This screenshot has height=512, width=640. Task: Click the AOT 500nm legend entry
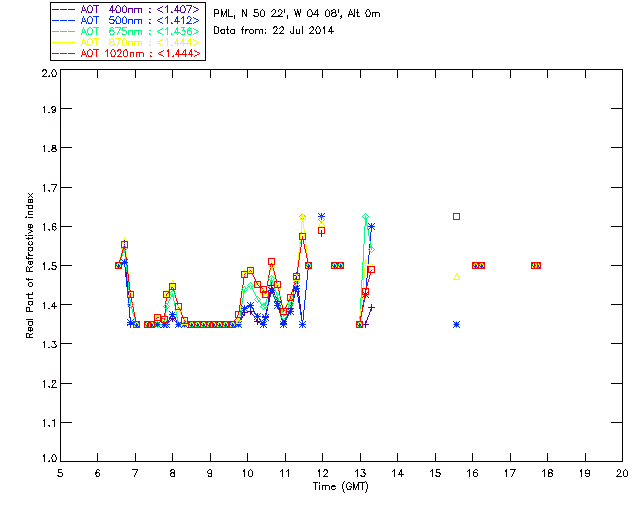pyautogui.click(x=127, y=20)
